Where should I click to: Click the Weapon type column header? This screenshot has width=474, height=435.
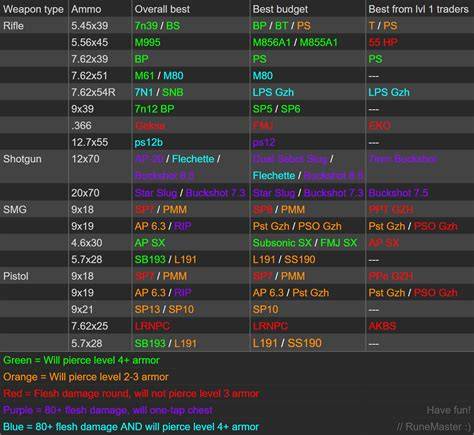[33, 9]
